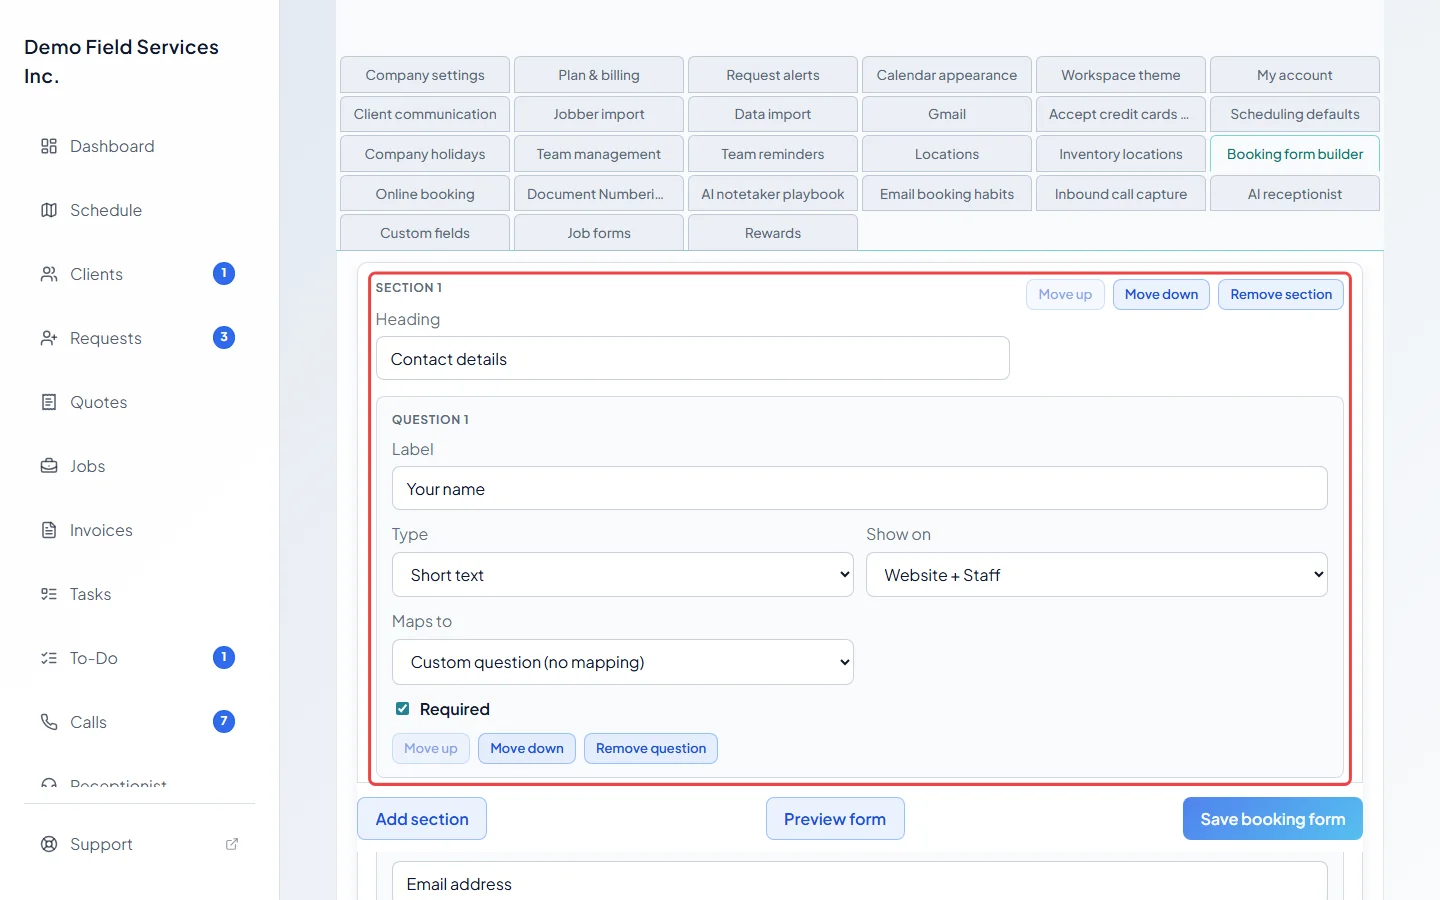Open the Online booking tab
The image size is (1440, 900).
click(x=425, y=194)
